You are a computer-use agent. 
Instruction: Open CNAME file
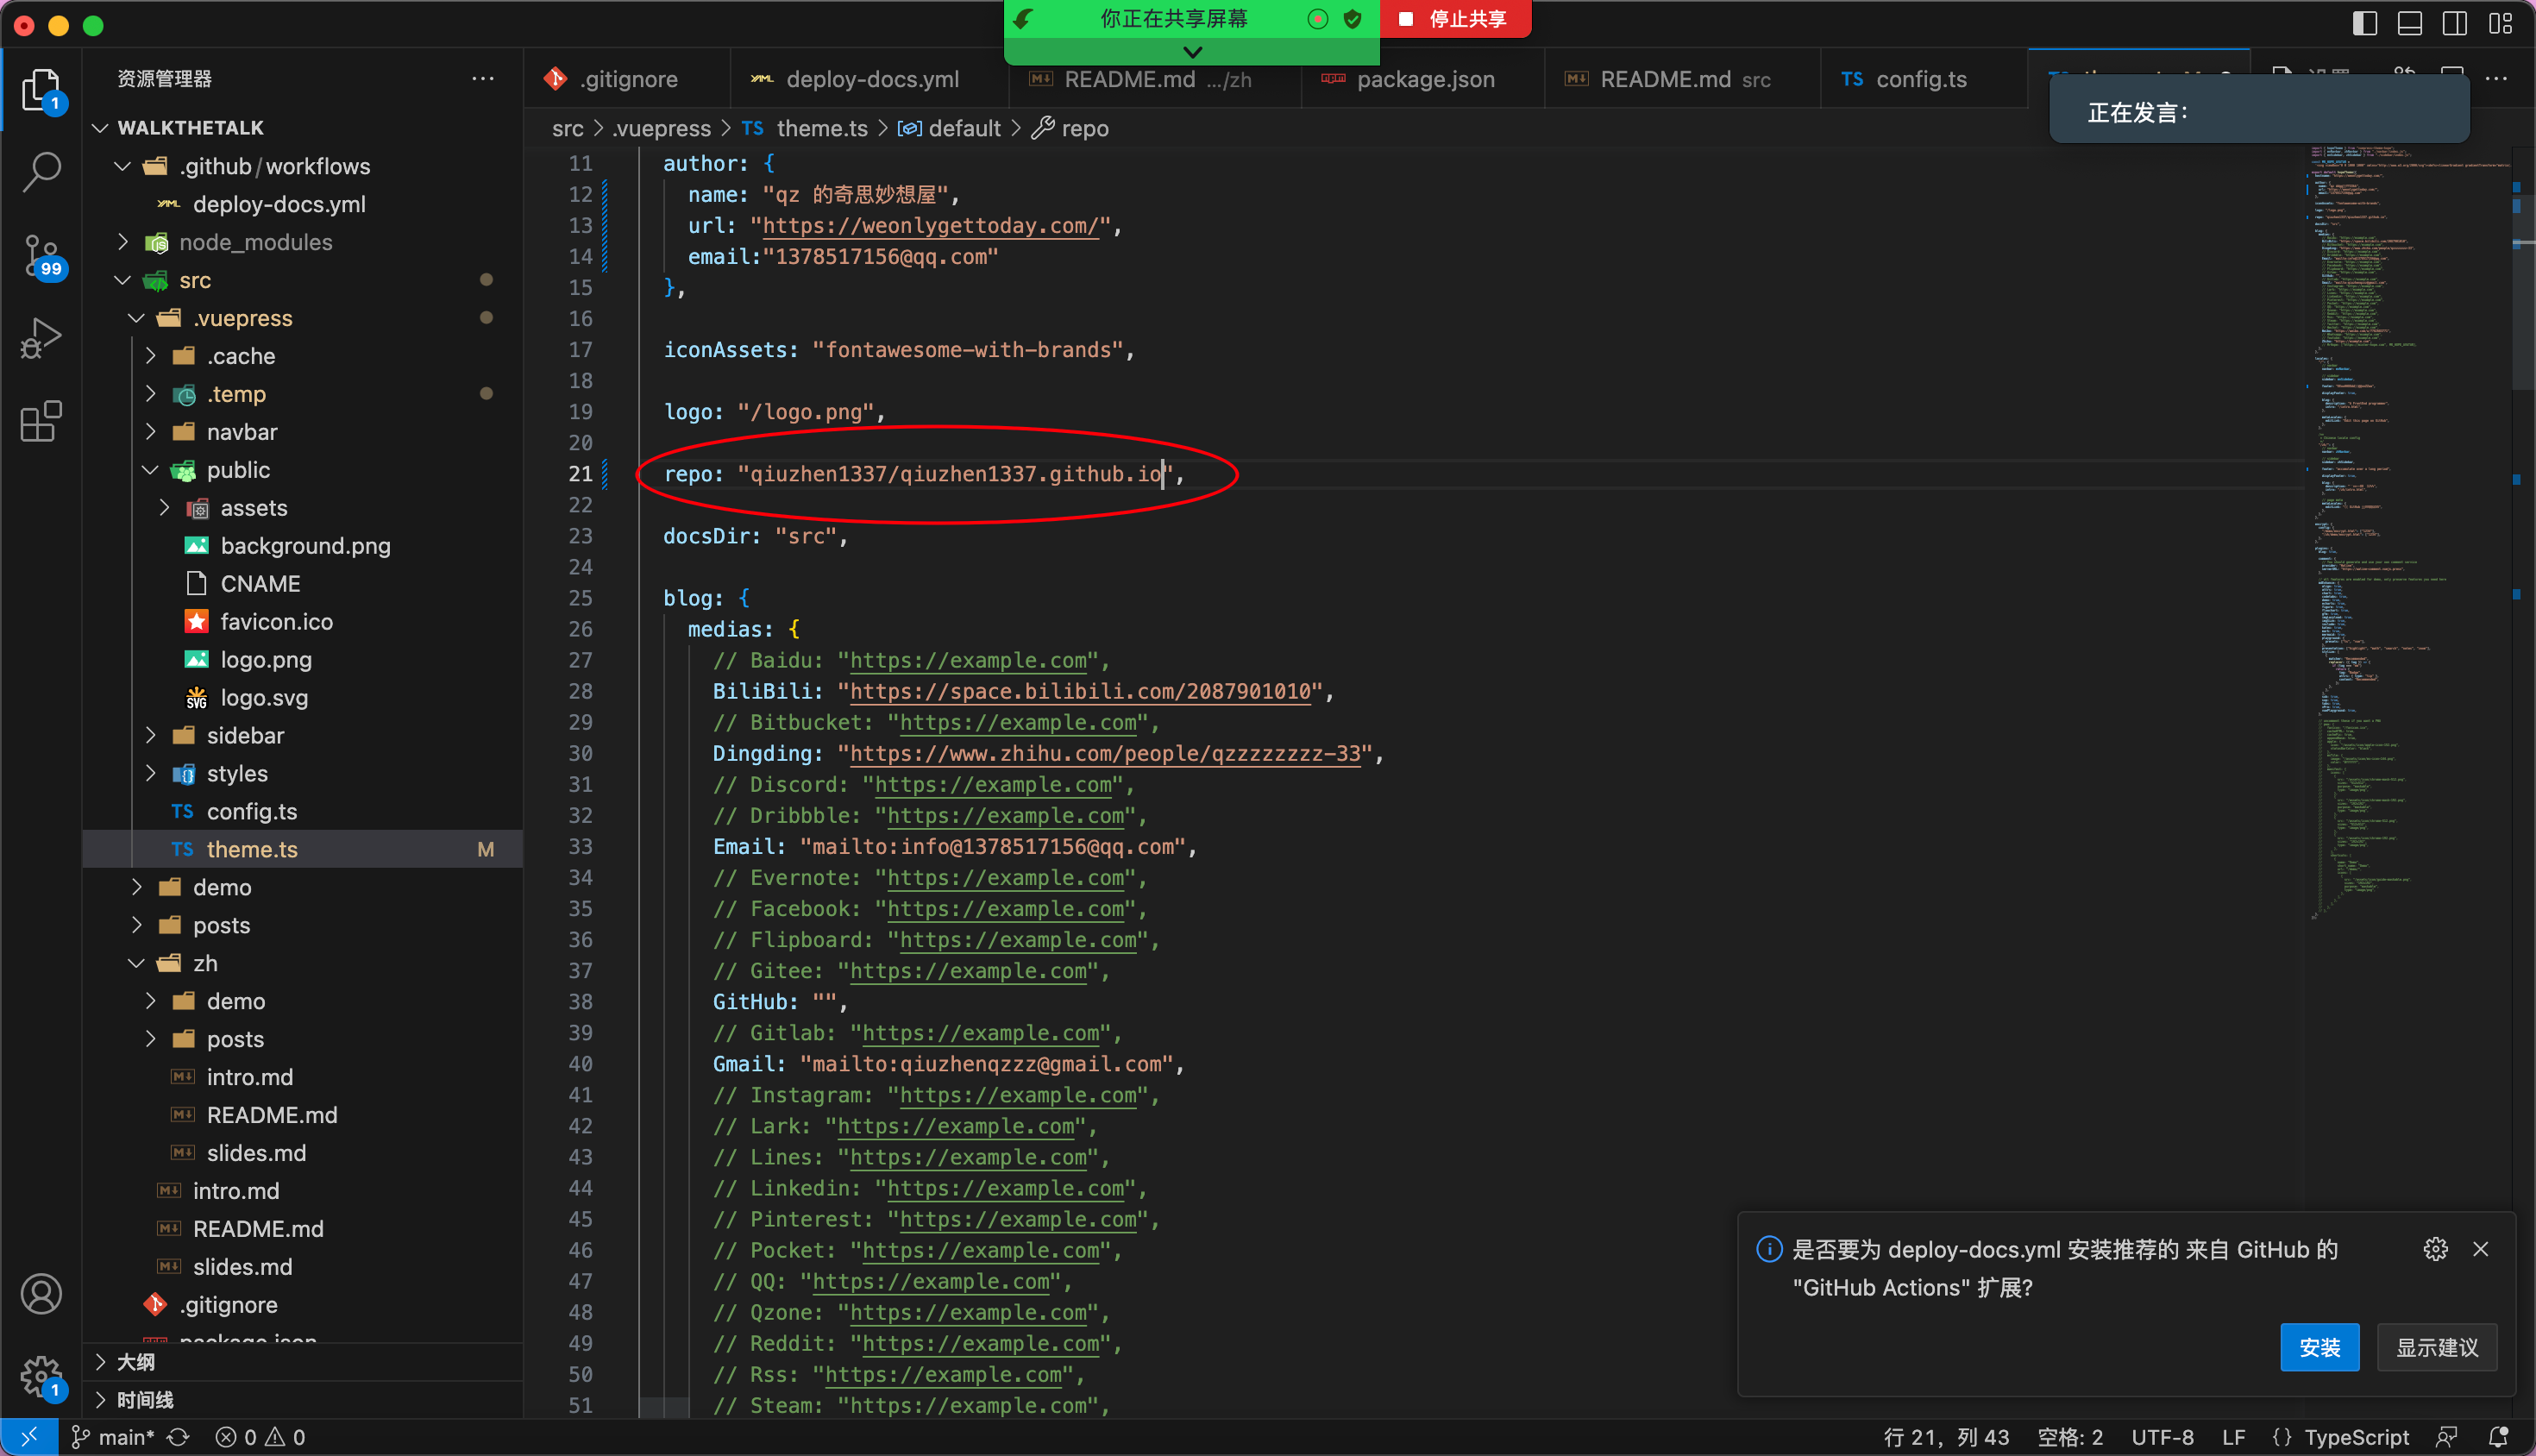click(x=260, y=584)
